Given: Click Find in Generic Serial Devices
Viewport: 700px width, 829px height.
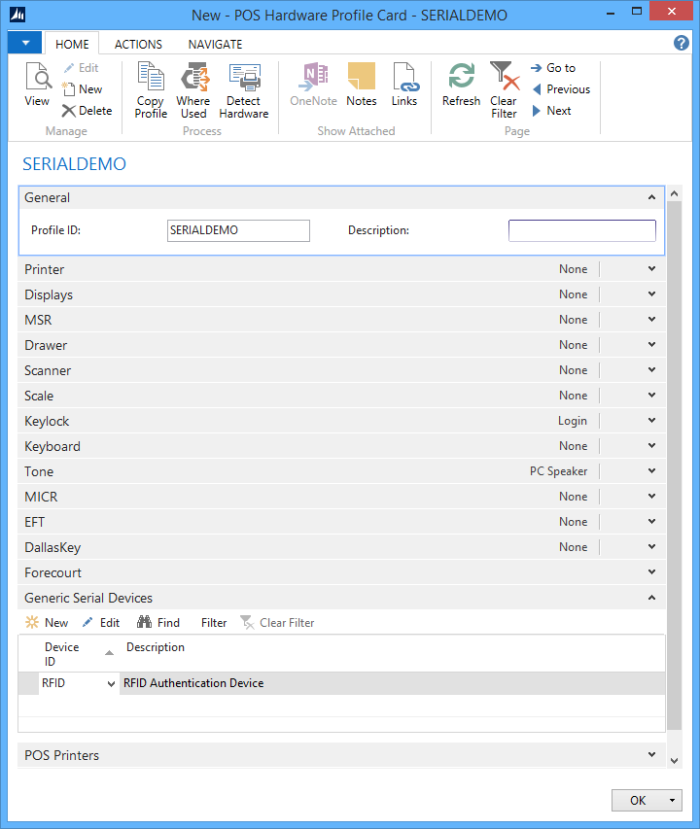Looking at the screenshot, I should [158, 623].
